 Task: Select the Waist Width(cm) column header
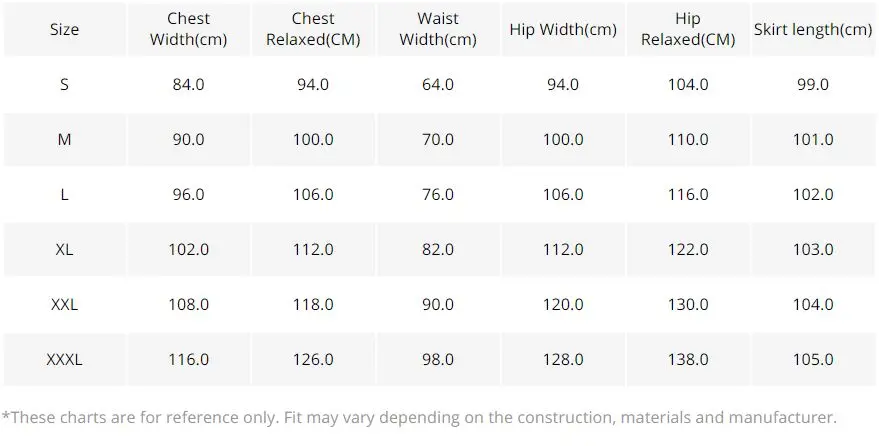[438, 29]
